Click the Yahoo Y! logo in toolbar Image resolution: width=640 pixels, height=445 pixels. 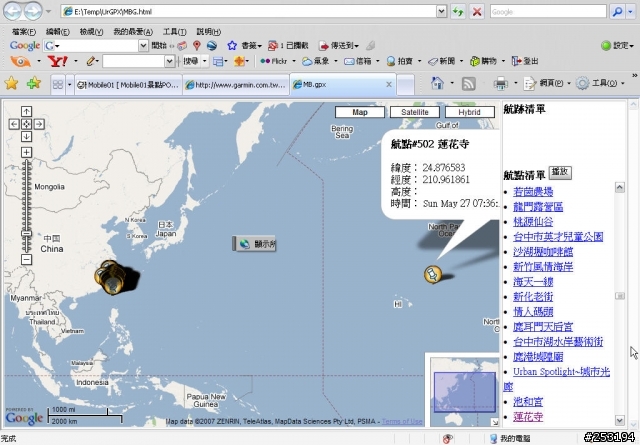(x=58, y=61)
